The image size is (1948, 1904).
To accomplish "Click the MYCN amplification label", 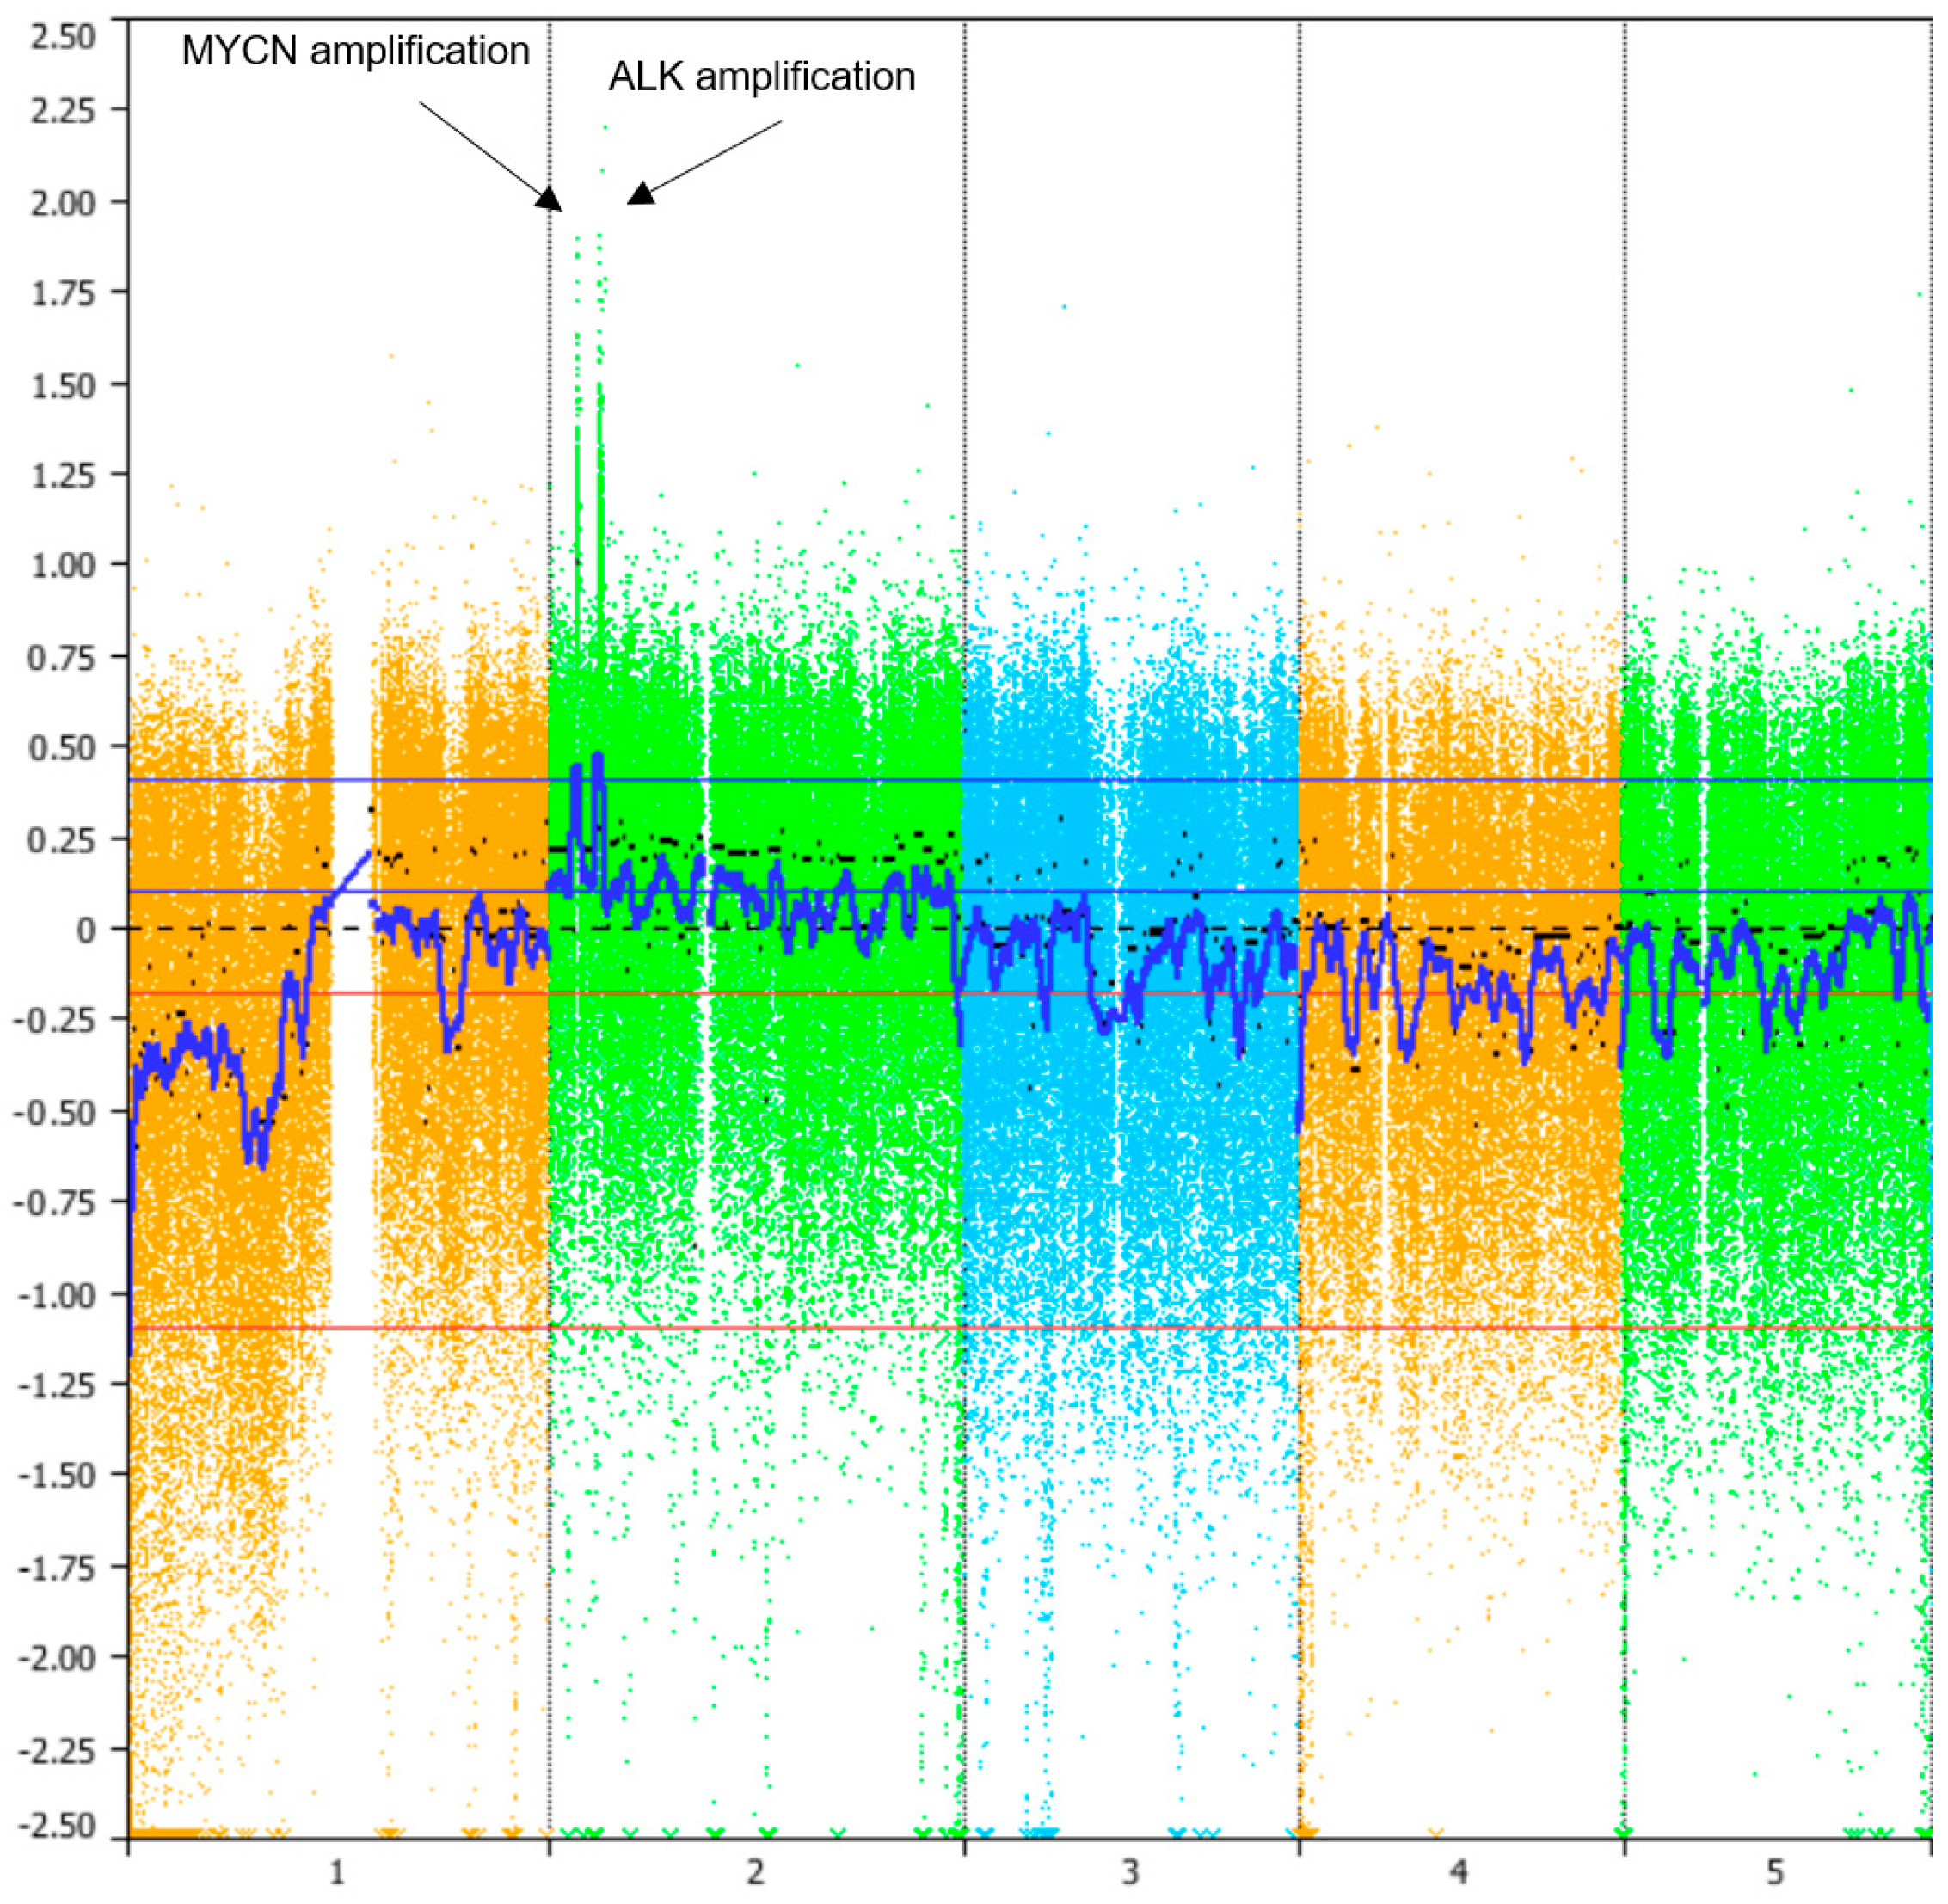I will pos(355,51).
